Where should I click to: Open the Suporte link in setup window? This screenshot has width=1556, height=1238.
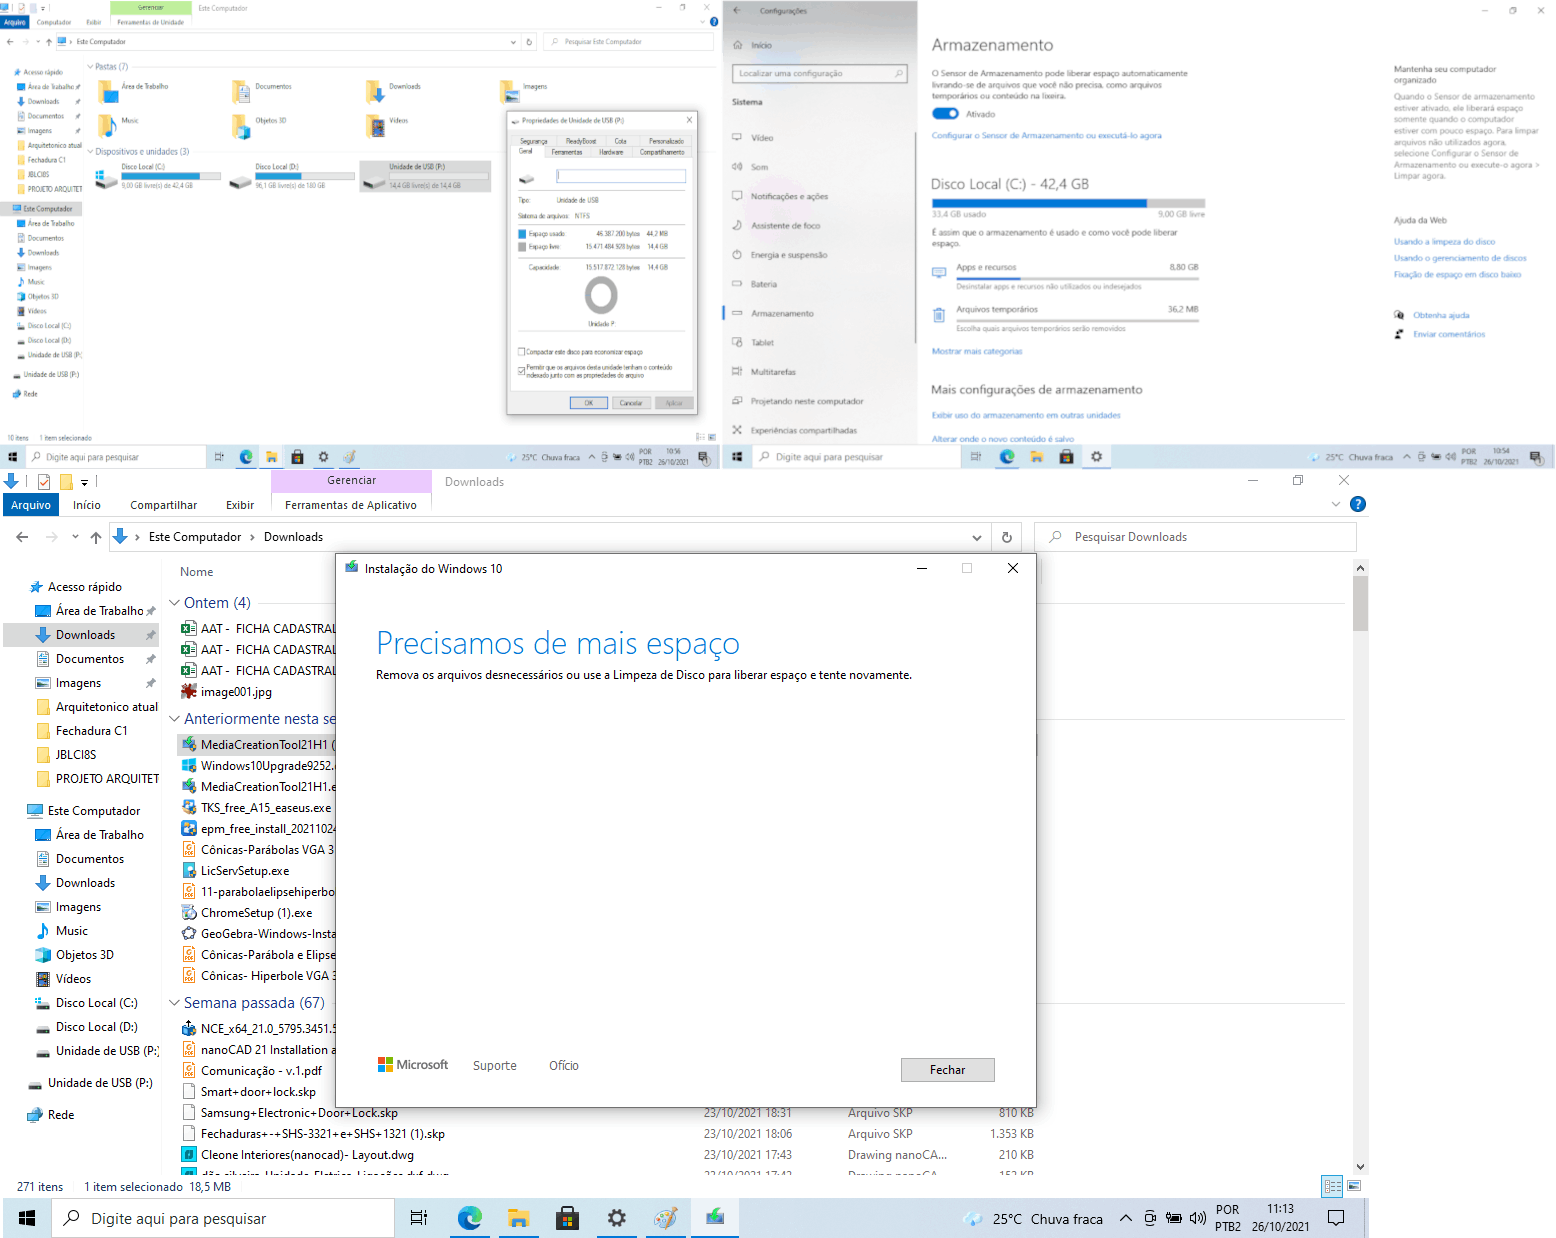495,1066
